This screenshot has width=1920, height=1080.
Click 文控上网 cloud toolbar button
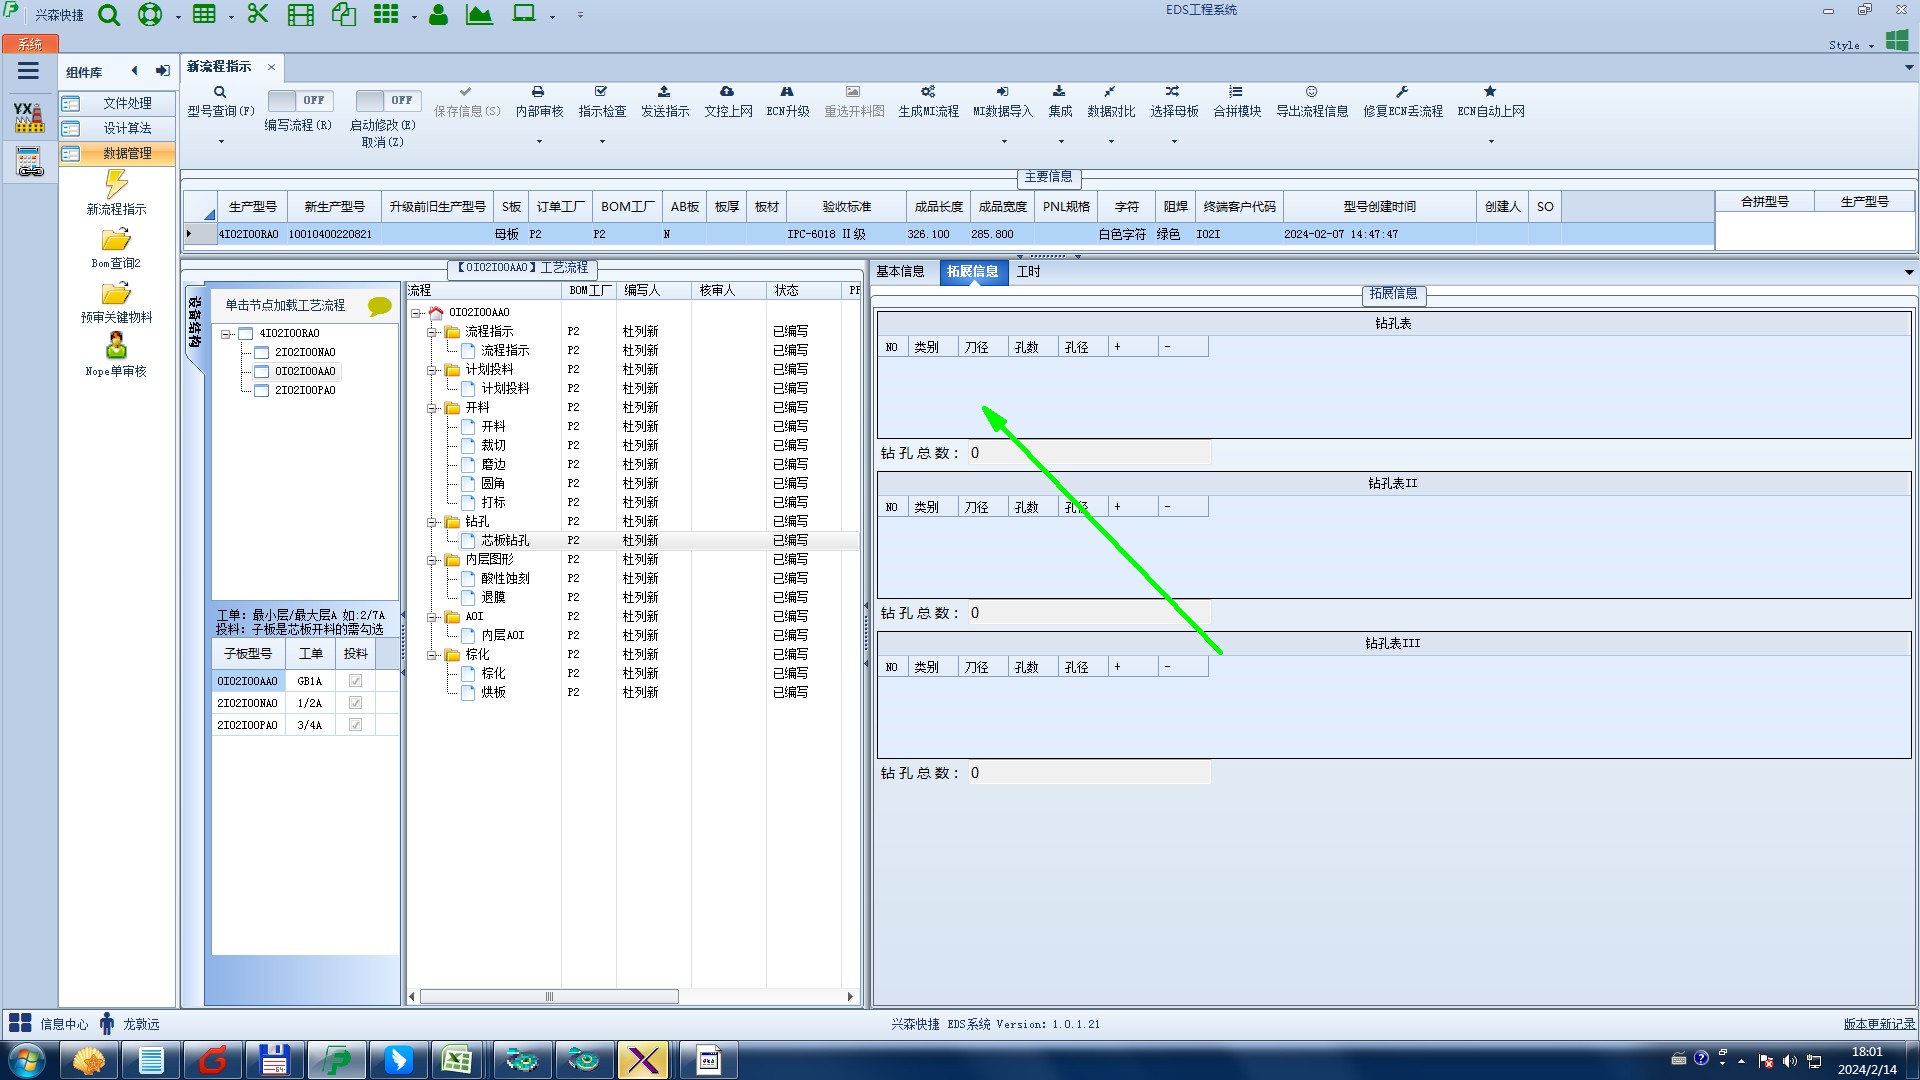click(x=728, y=101)
